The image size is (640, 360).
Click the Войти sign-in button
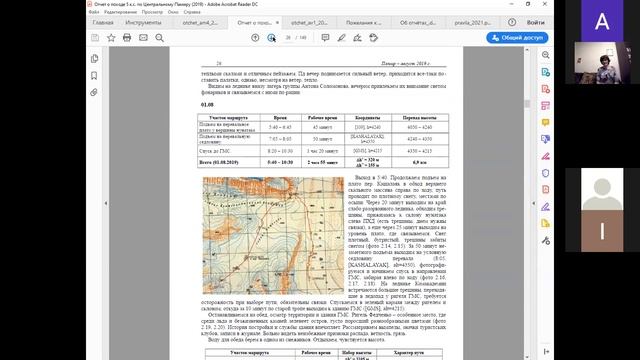coord(536,22)
